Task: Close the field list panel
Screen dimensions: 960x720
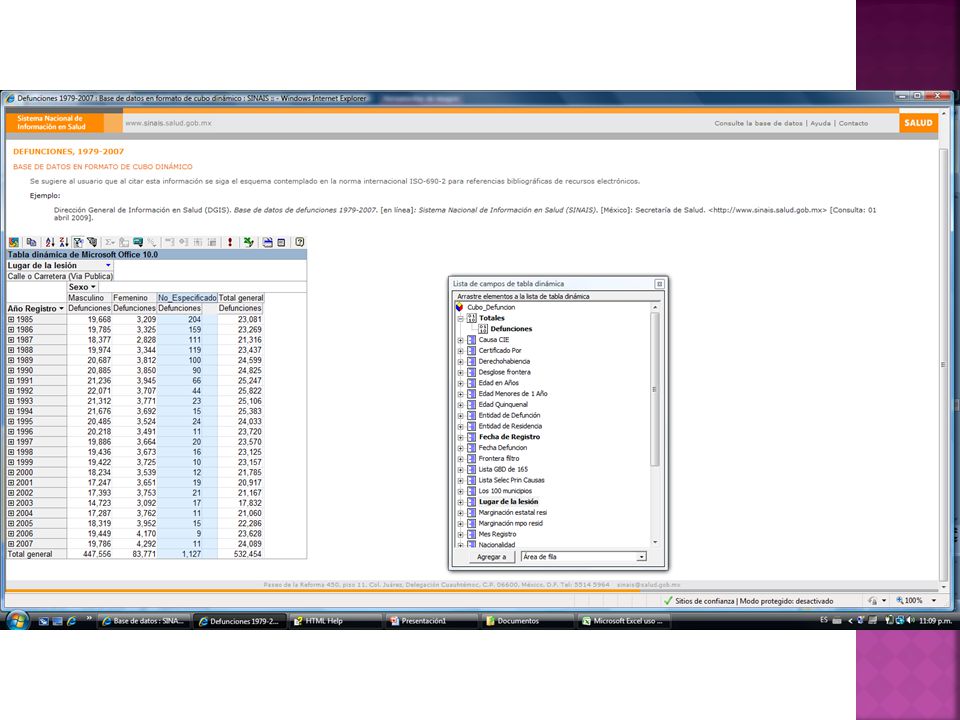Action: pos(659,283)
